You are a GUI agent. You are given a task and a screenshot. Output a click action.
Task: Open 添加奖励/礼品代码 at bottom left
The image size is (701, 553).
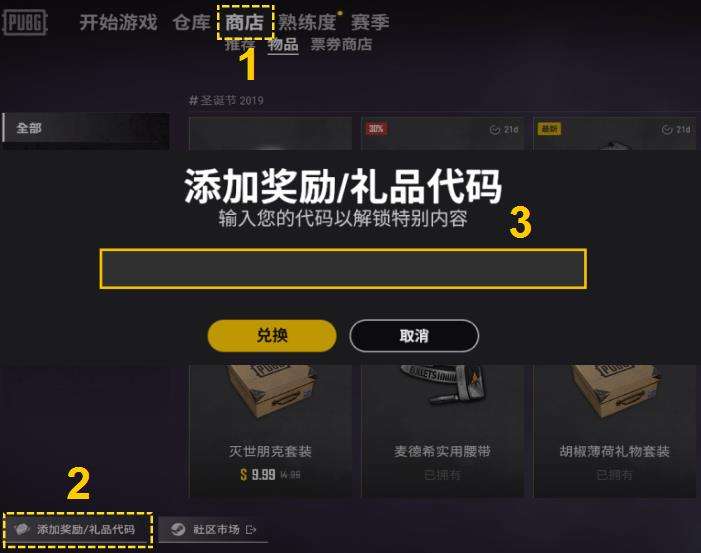[x=78, y=530]
